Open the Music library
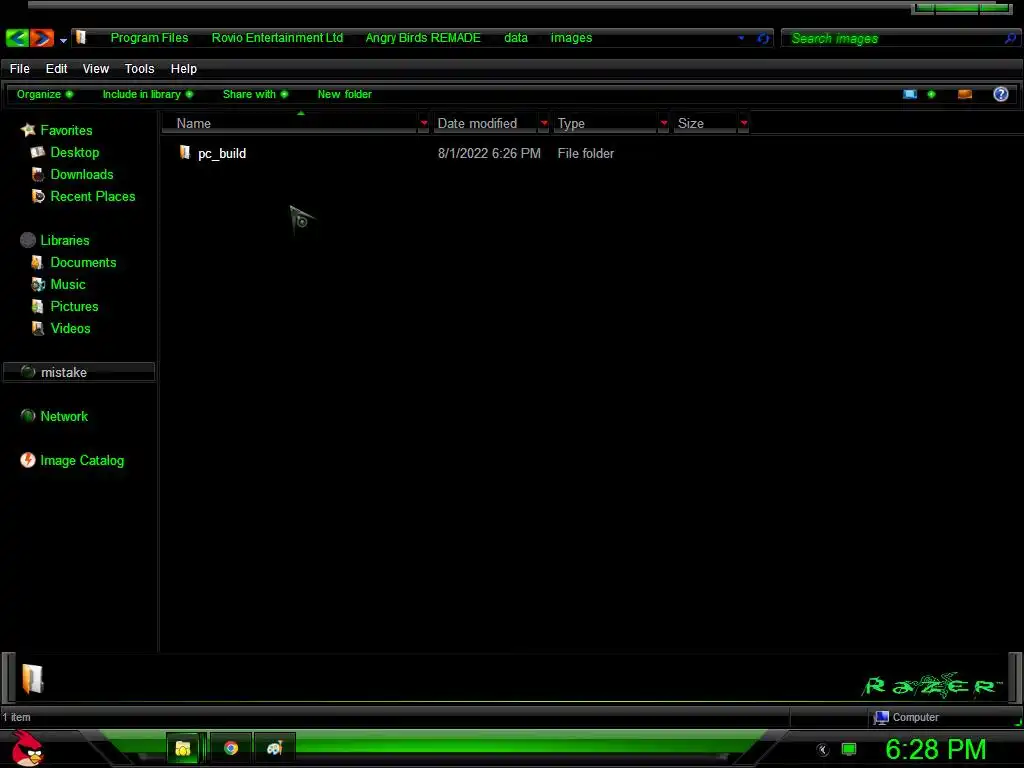Screen dimensions: 1024x768 [x=68, y=285]
